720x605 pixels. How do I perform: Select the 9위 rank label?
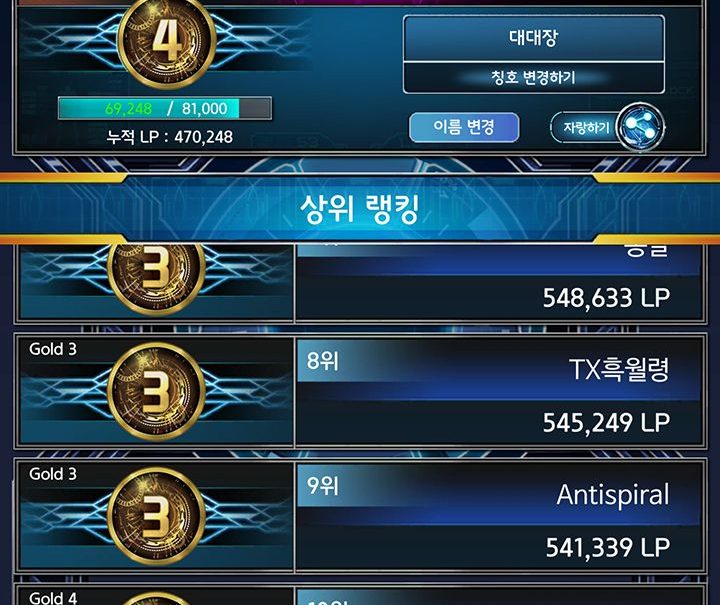click(x=323, y=486)
